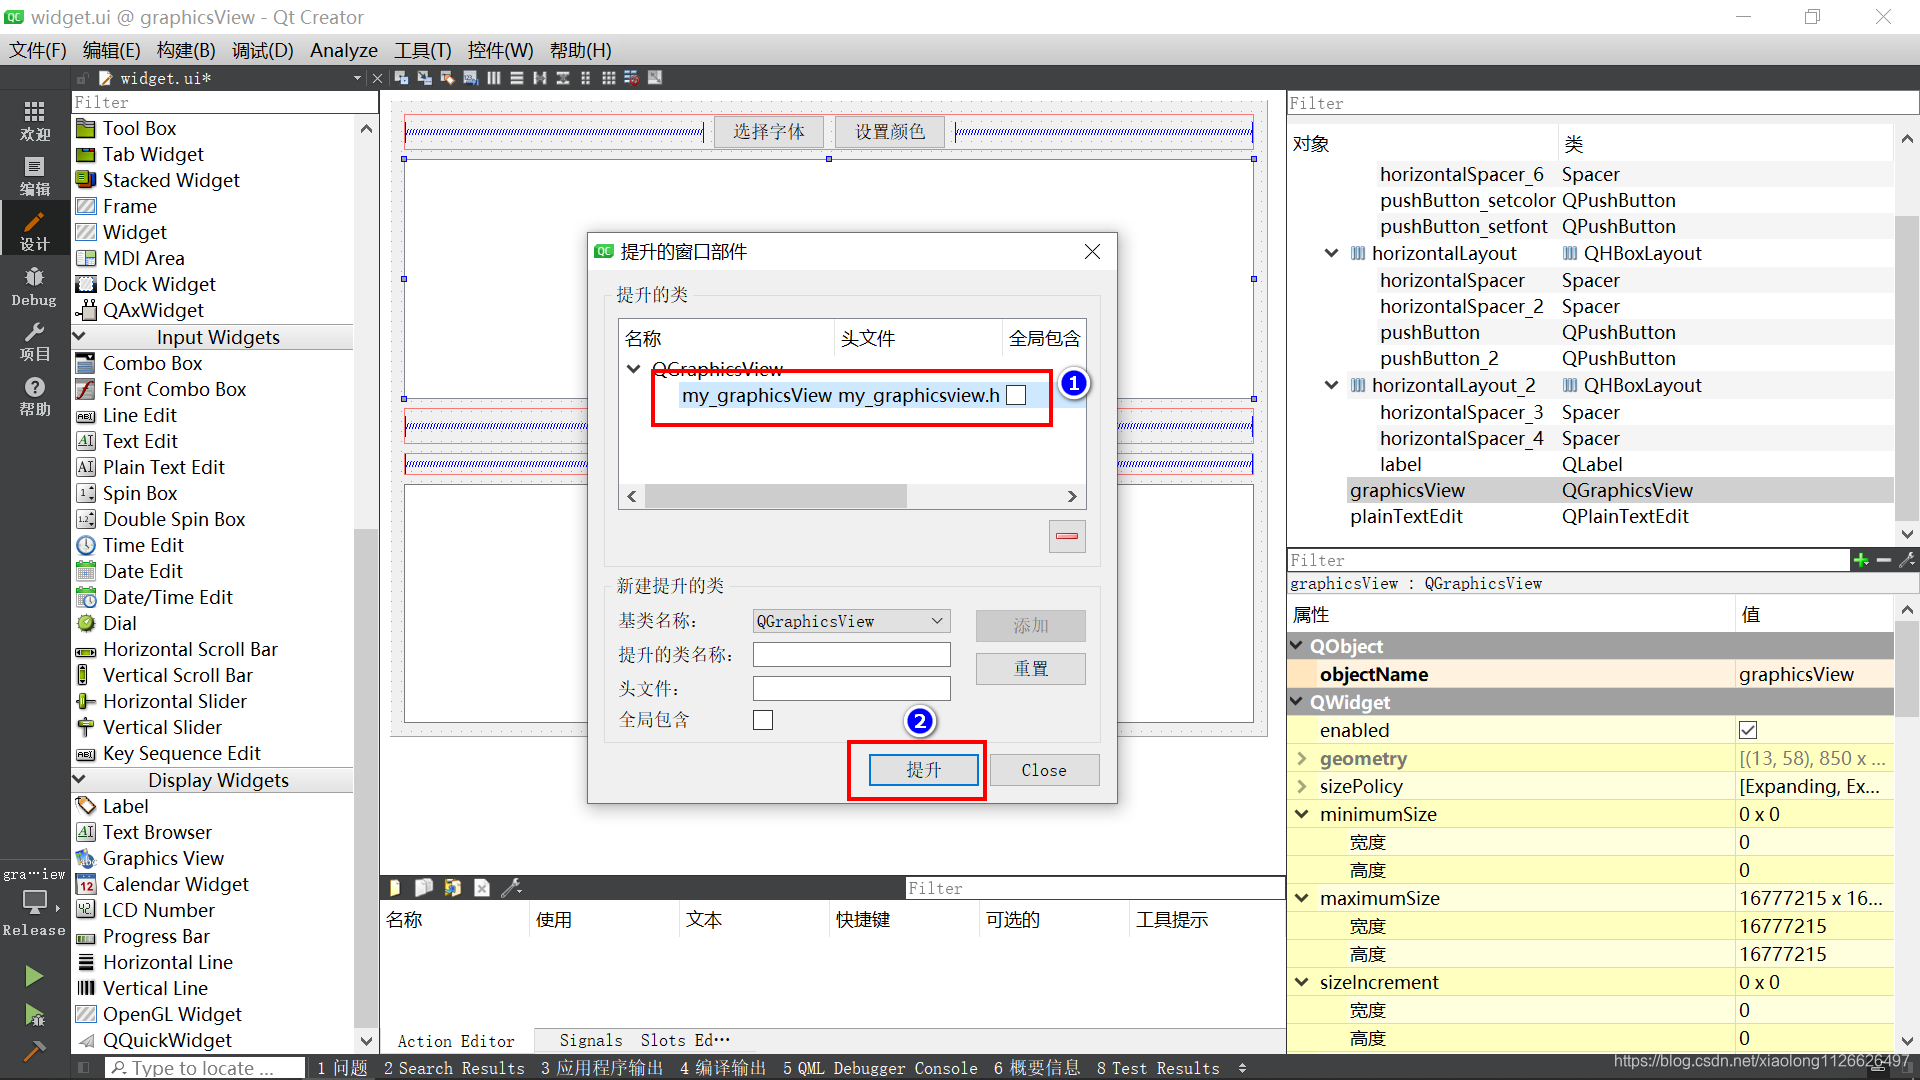Collapse the QGraphicsView tree node in dialog

click(633, 369)
